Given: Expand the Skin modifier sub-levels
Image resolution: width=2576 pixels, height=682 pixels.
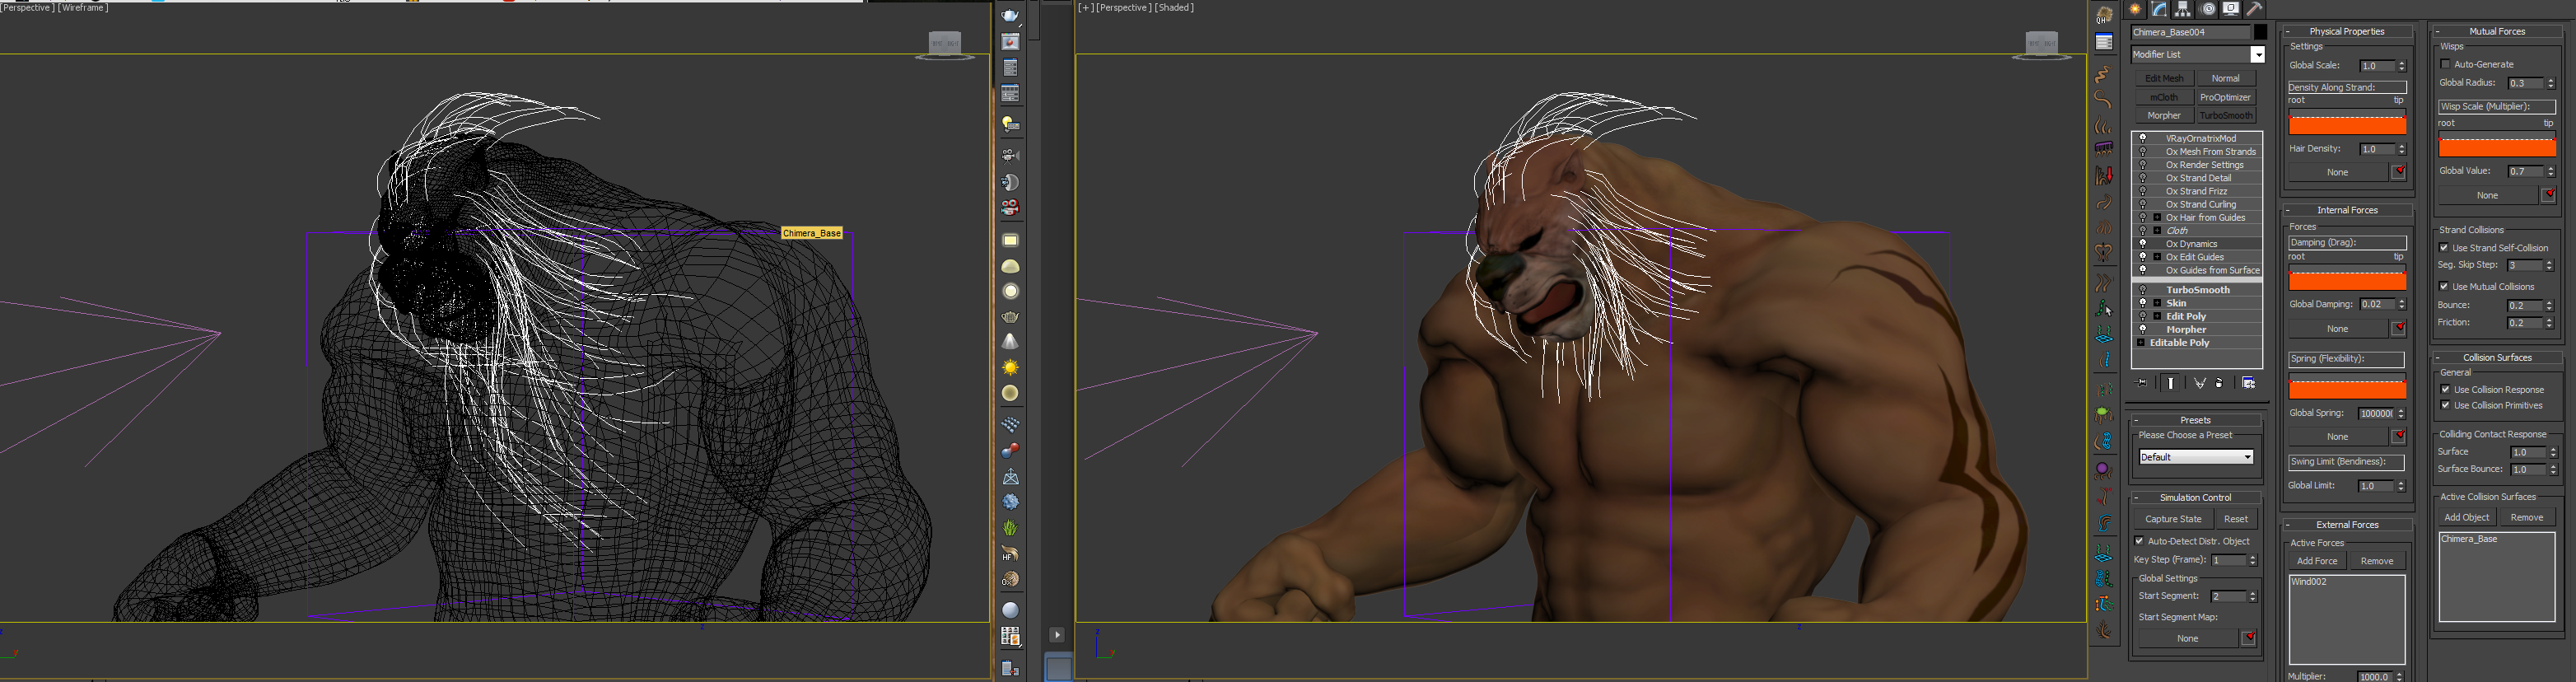Looking at the screenshot, I should pyautogui.click(x=2157, y=303).
